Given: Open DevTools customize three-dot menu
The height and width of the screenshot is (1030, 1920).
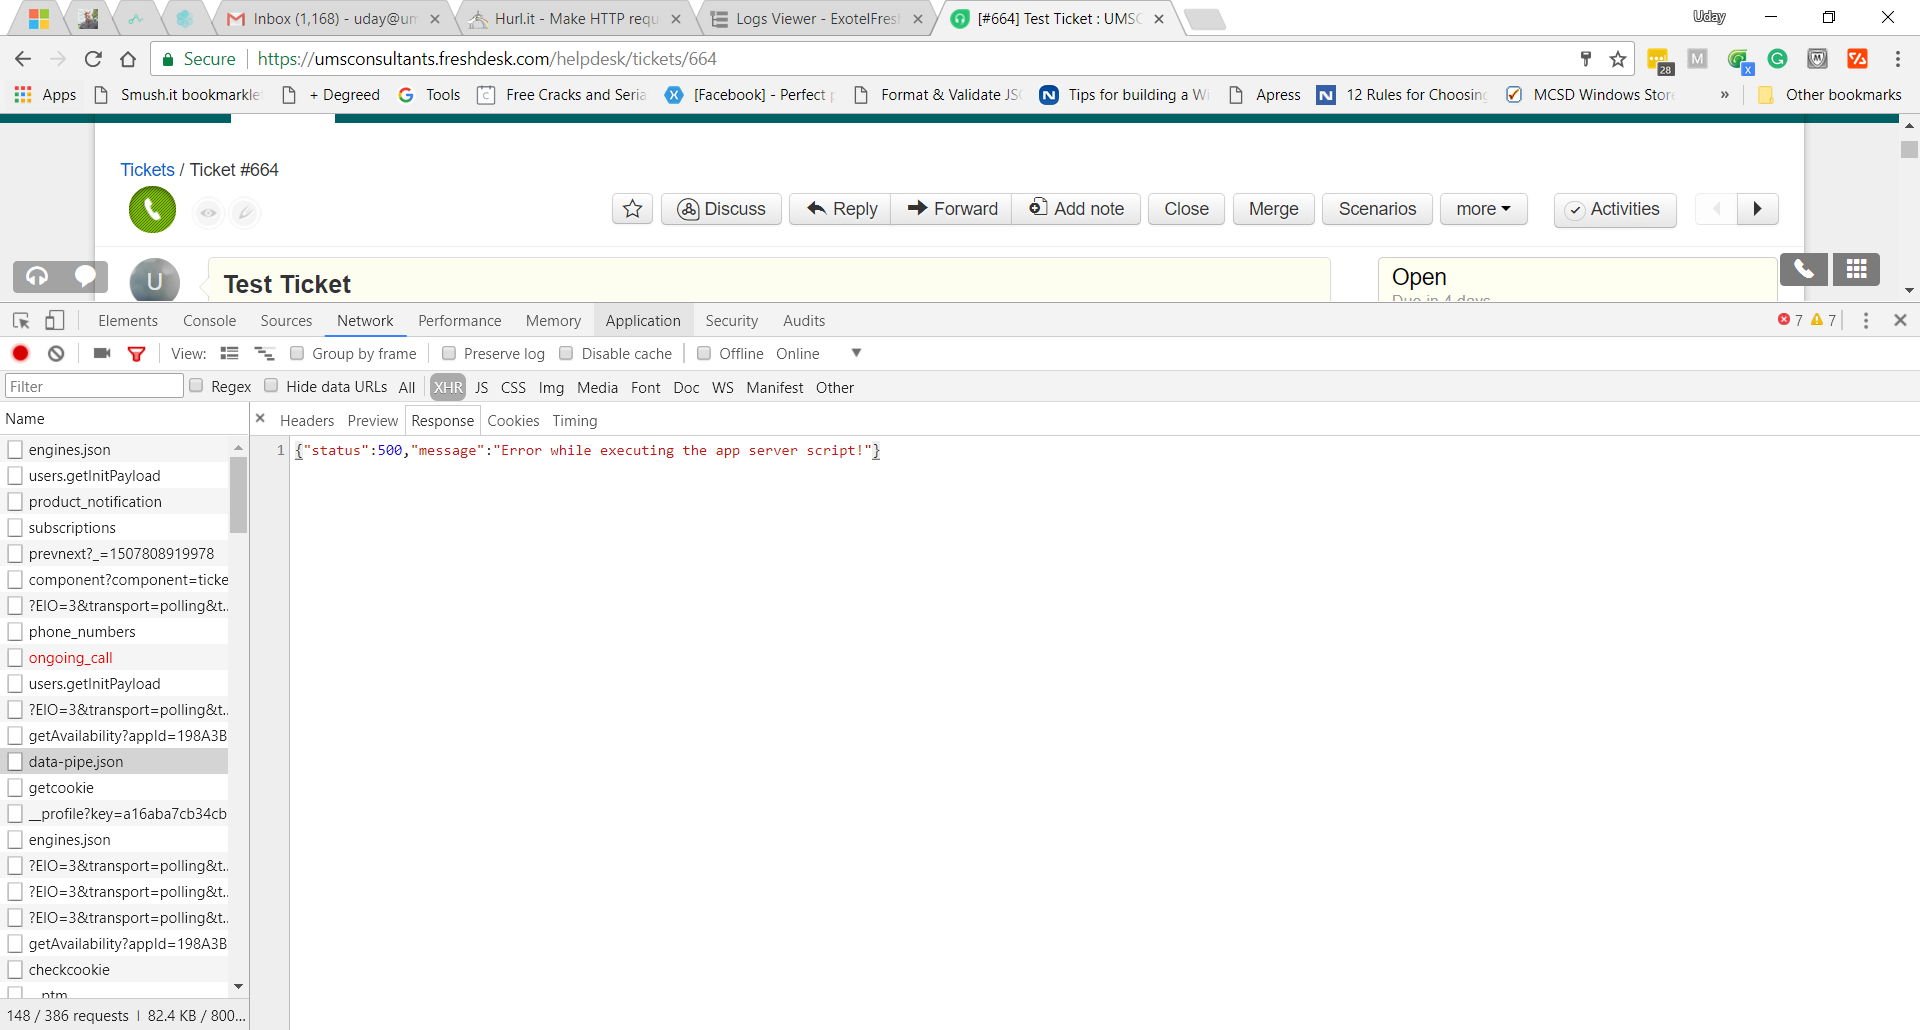Looking at the screenshot, I should pos(1865,320).
